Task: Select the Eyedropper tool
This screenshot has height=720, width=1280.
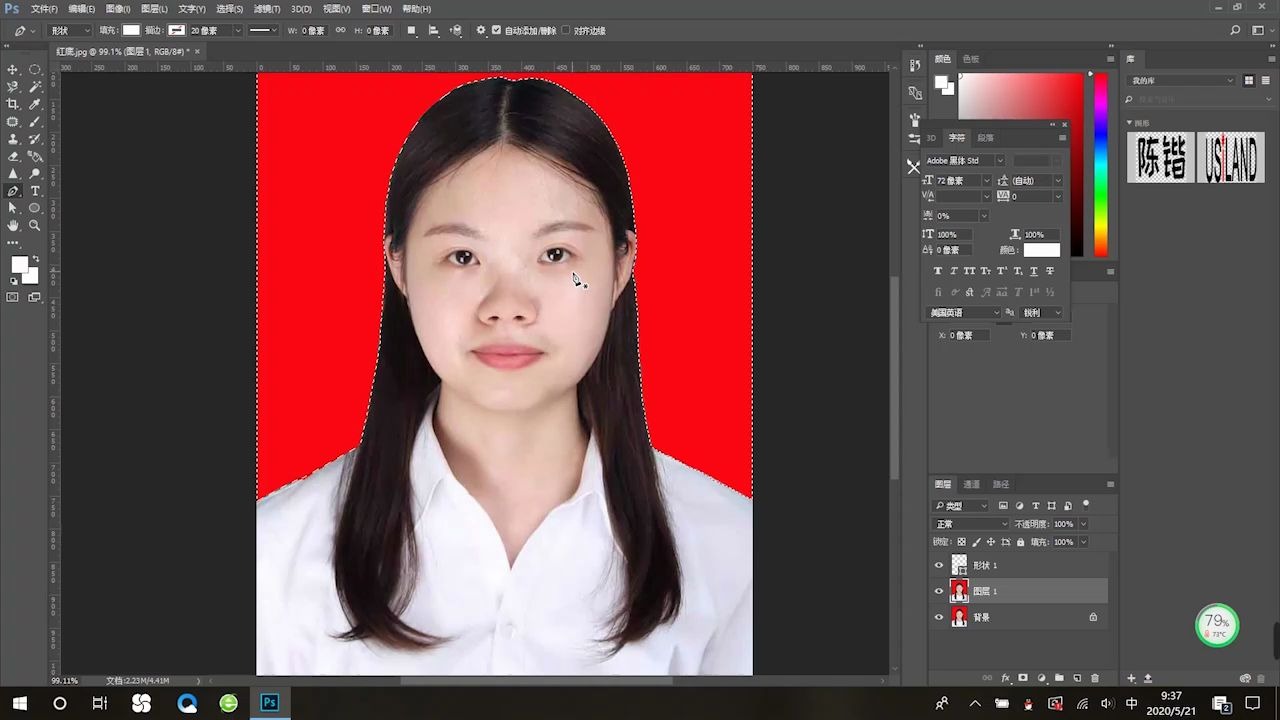Action: point(35,104)
